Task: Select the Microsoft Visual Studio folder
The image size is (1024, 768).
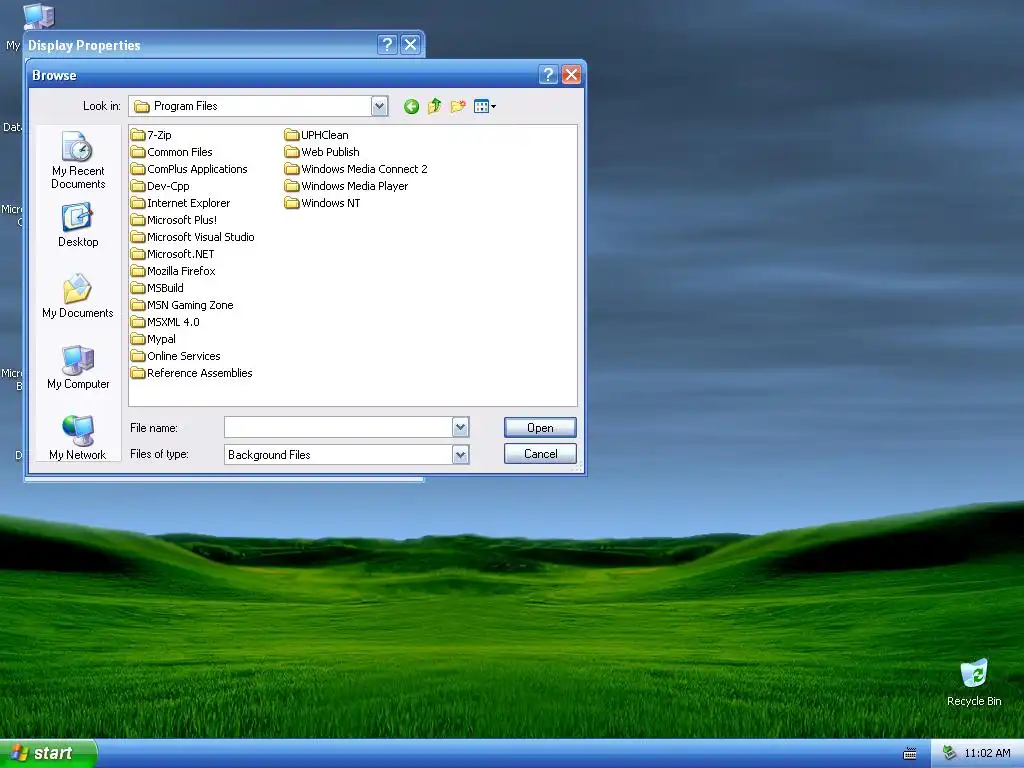Action: coord(193,237)
